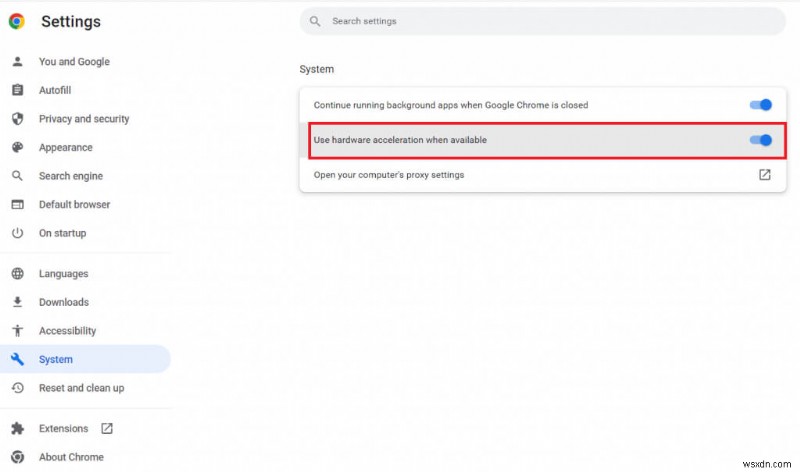The width and height of the screenshot is (800, 472).
Task: Open Privacy and security settings
Action: point(84,119)
